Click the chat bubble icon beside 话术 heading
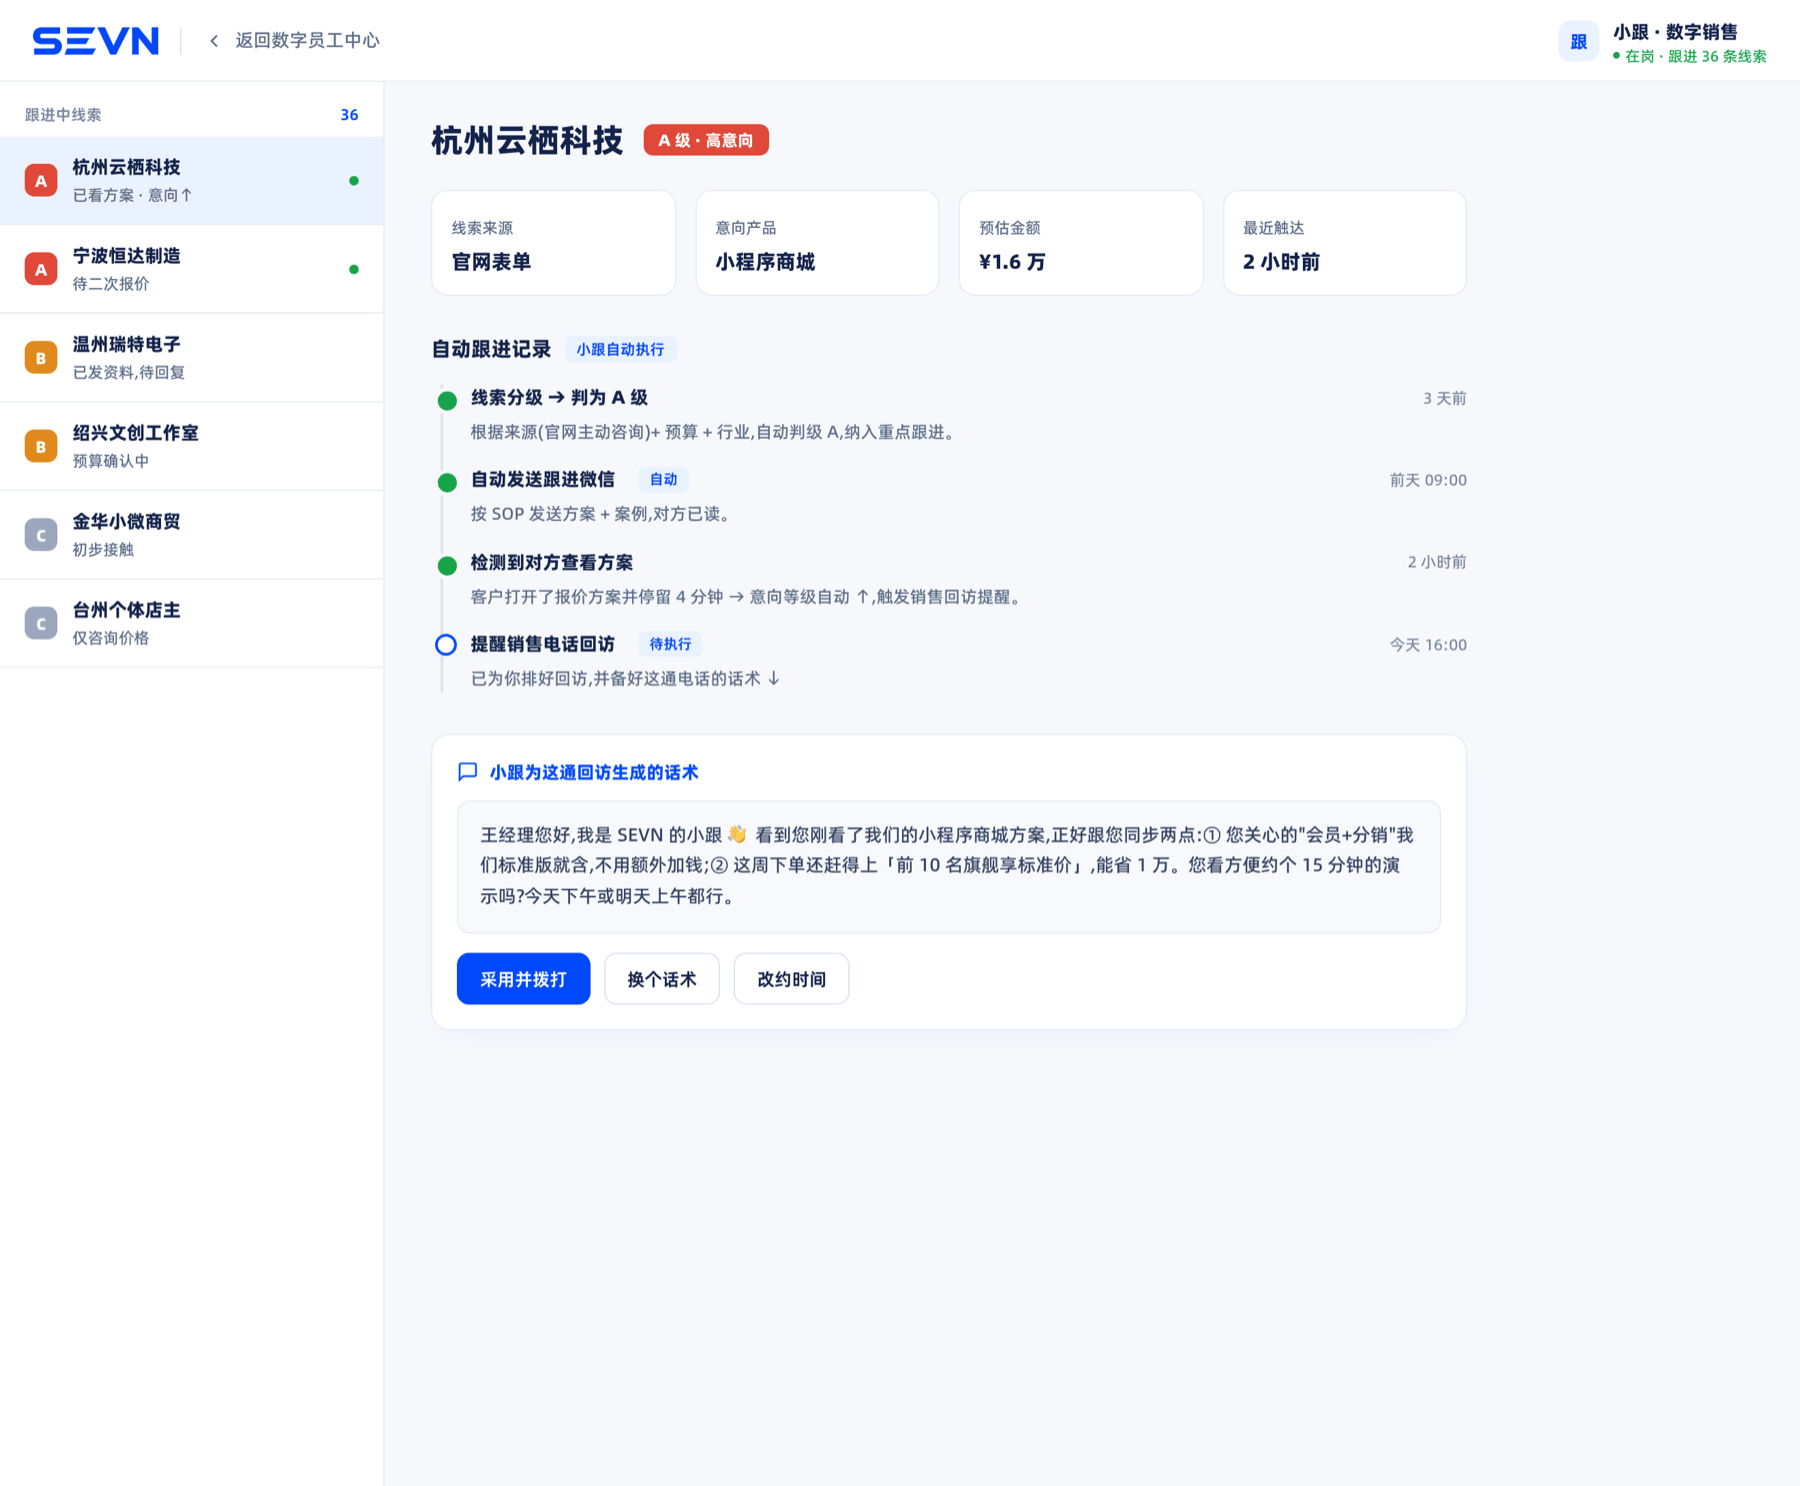The width and height of the screenshot is (1800, 1486). 467,772
